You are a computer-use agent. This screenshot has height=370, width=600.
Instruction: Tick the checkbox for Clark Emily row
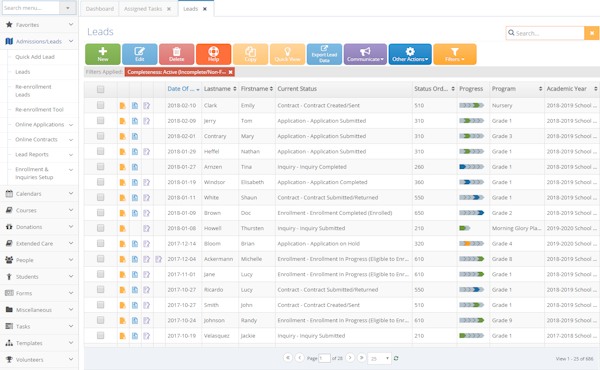pos(101,105)
